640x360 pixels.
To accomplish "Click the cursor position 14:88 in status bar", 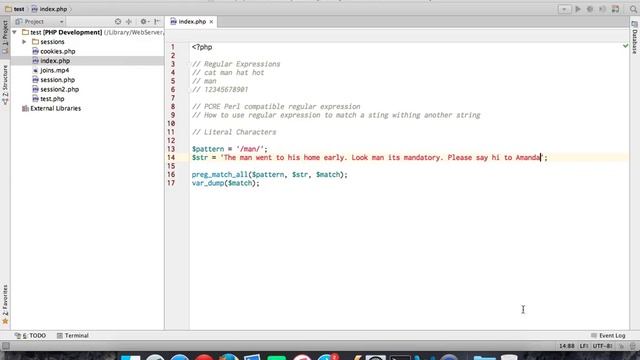I will coord(567,346).
